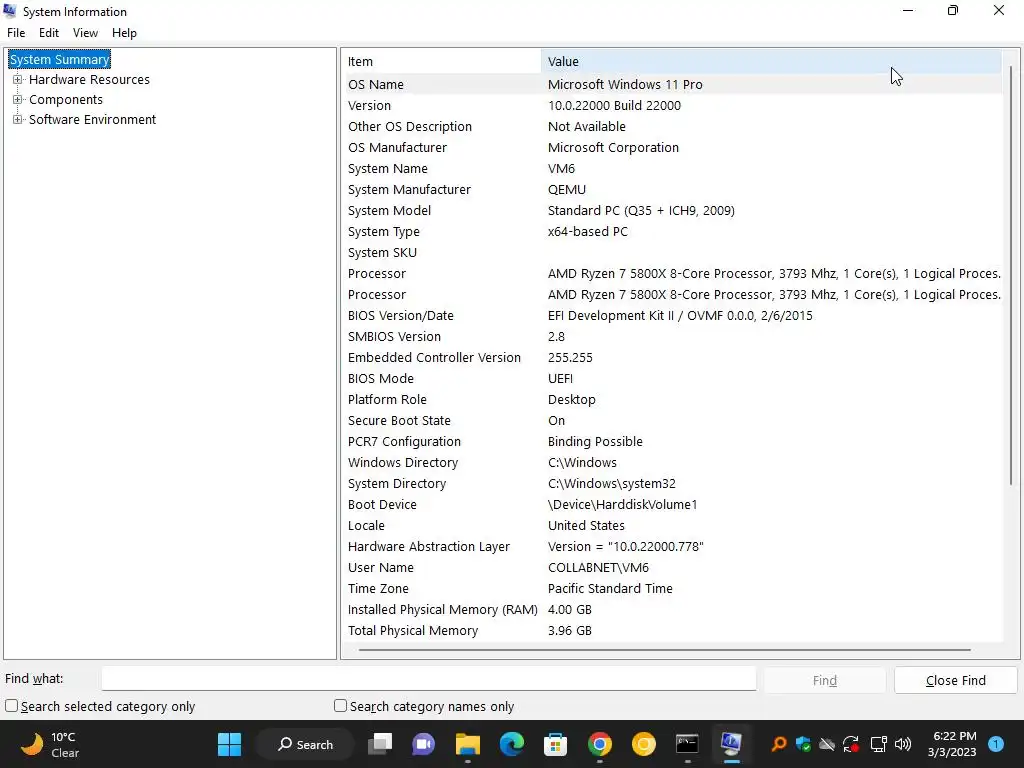This screenshot has width=1024, height=768.
Task: Open the Windows Security tray icon
Action: pos(803,744)
